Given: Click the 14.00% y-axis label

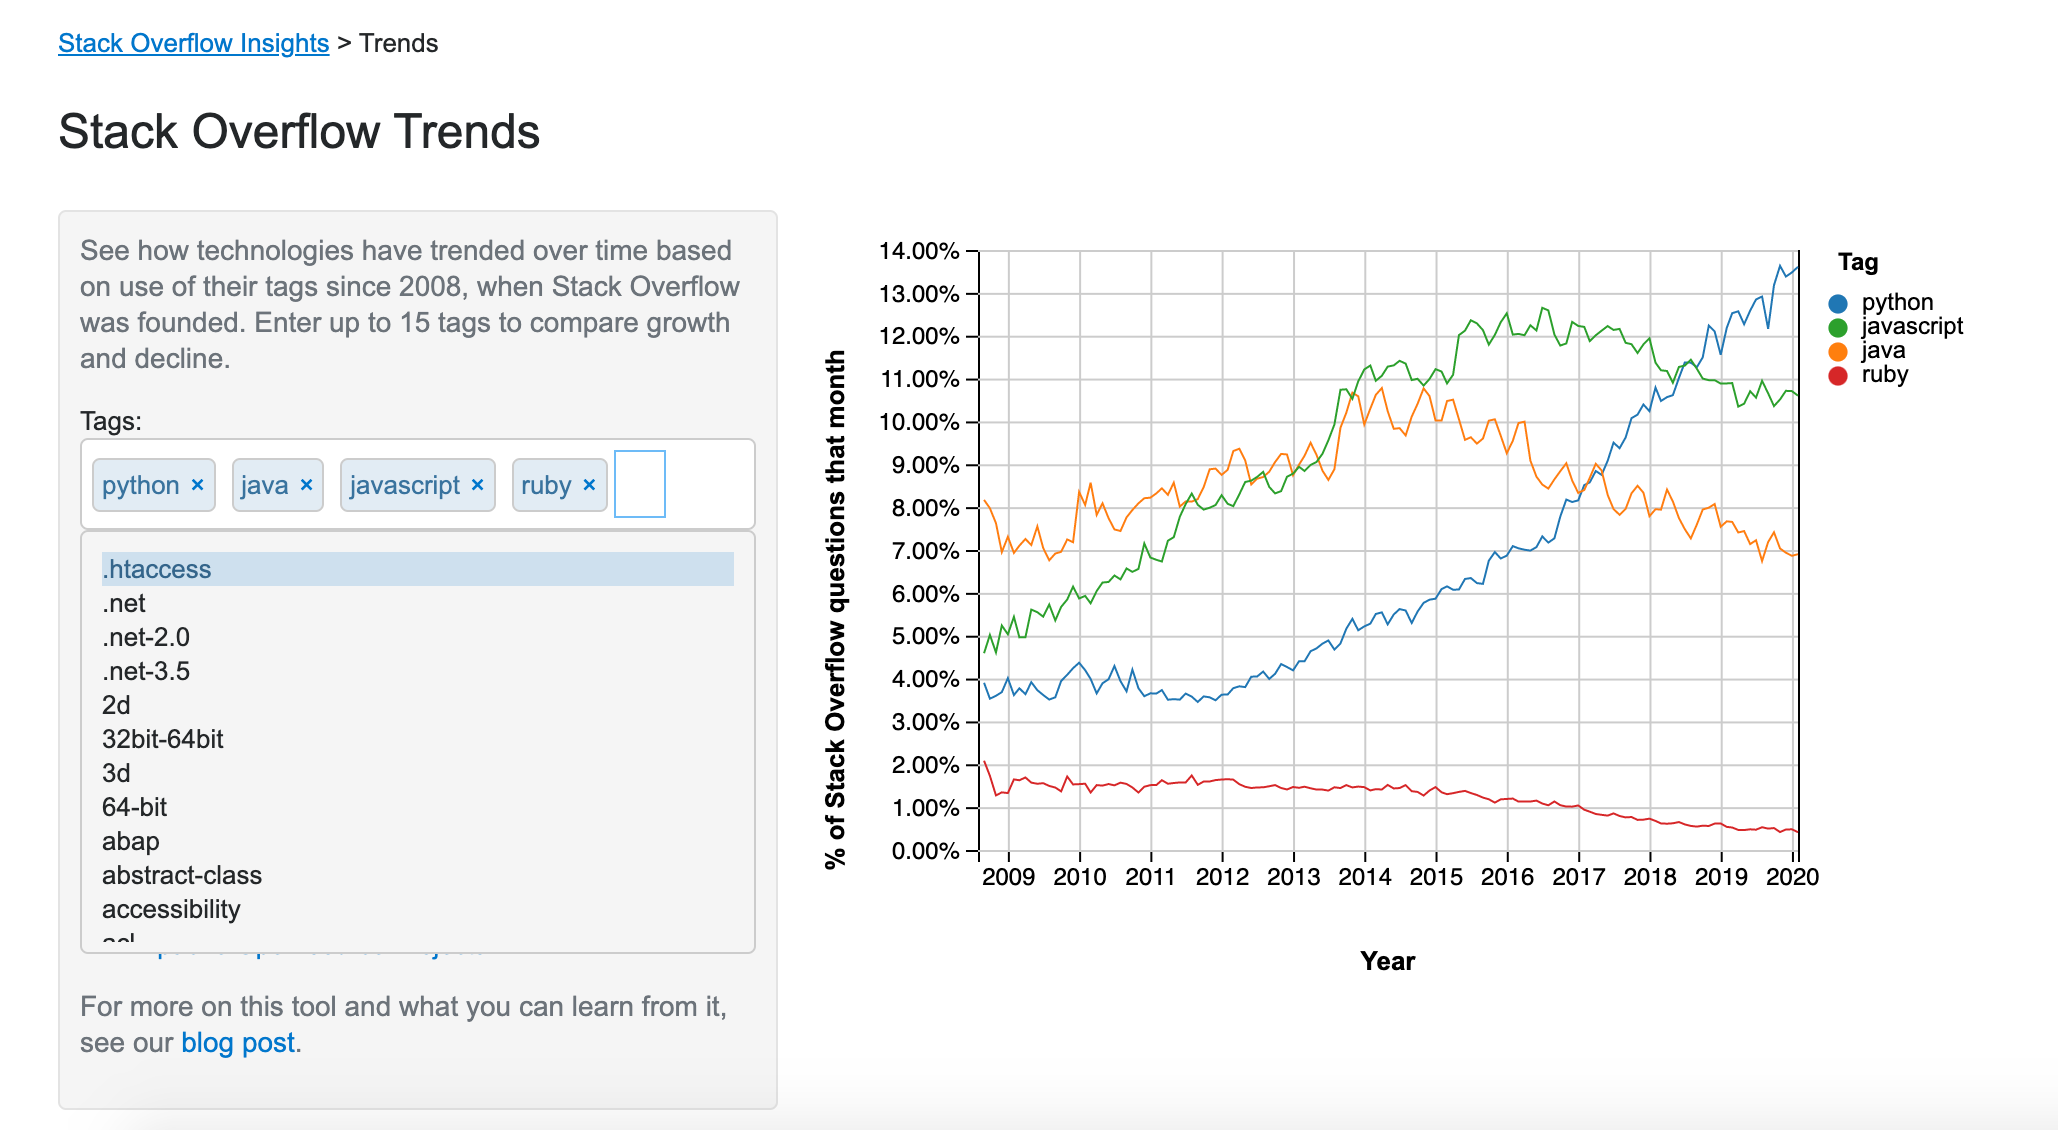Looking at the screenshot, I should point(919,251).
